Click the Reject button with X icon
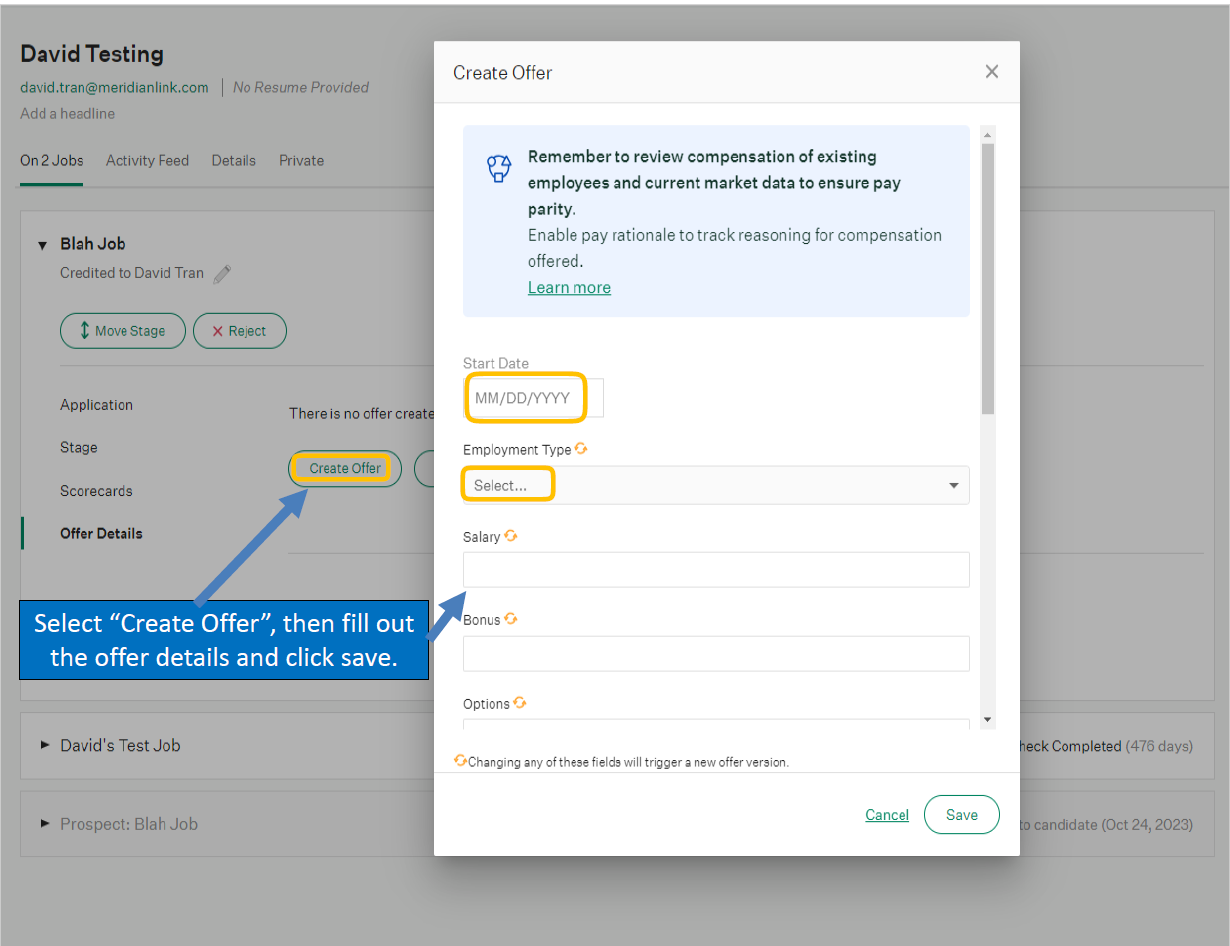1230x946 pixels. coord(239,331)
